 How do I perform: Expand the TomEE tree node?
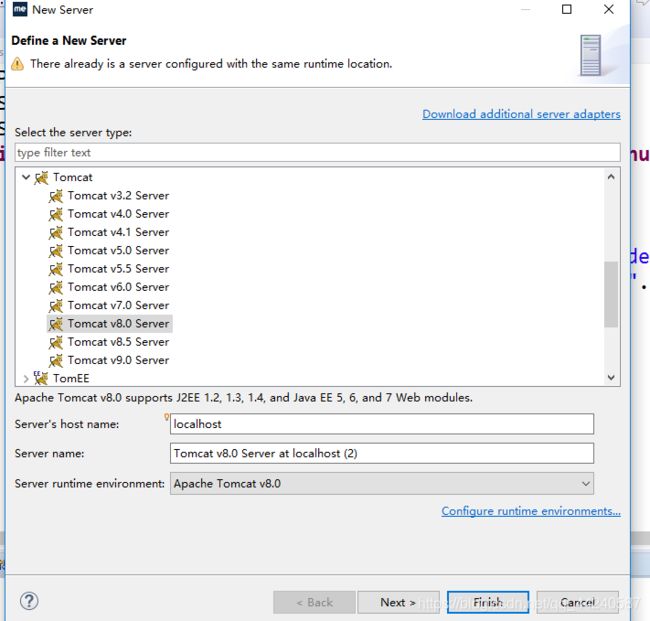click(x=26, y=378)
